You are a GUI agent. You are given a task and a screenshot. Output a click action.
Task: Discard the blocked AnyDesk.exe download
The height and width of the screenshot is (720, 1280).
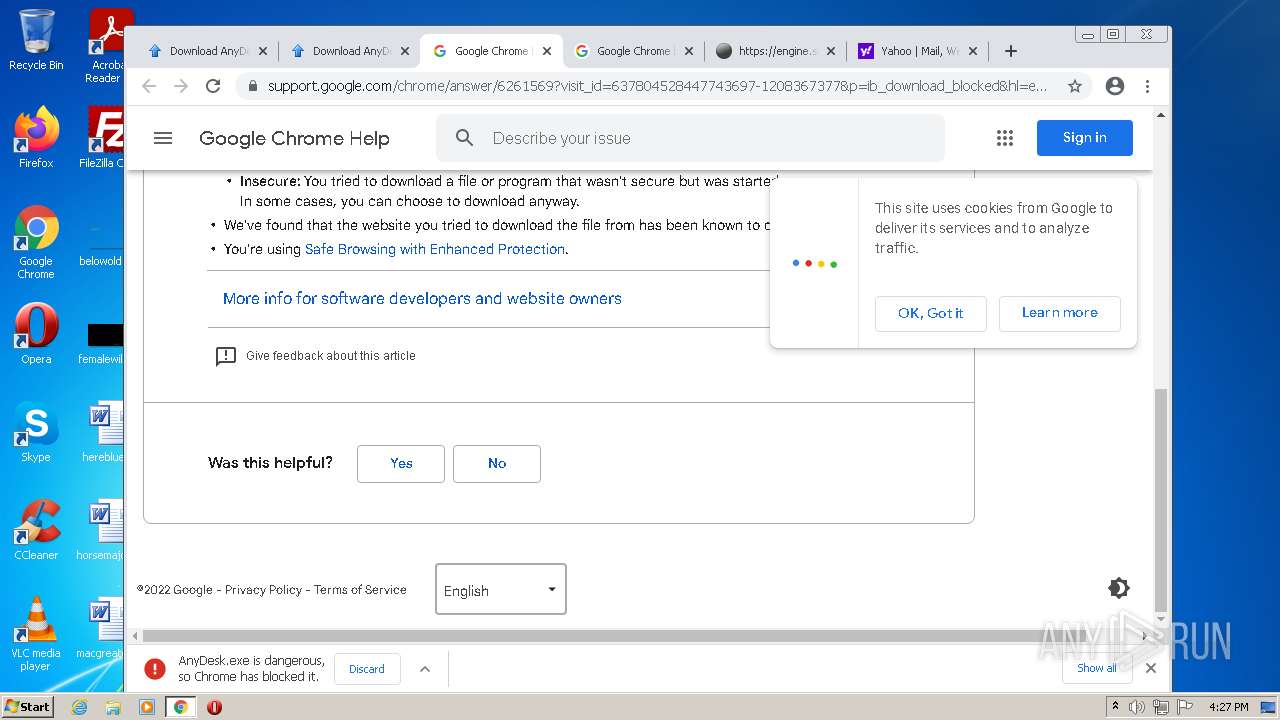point(367,669)
